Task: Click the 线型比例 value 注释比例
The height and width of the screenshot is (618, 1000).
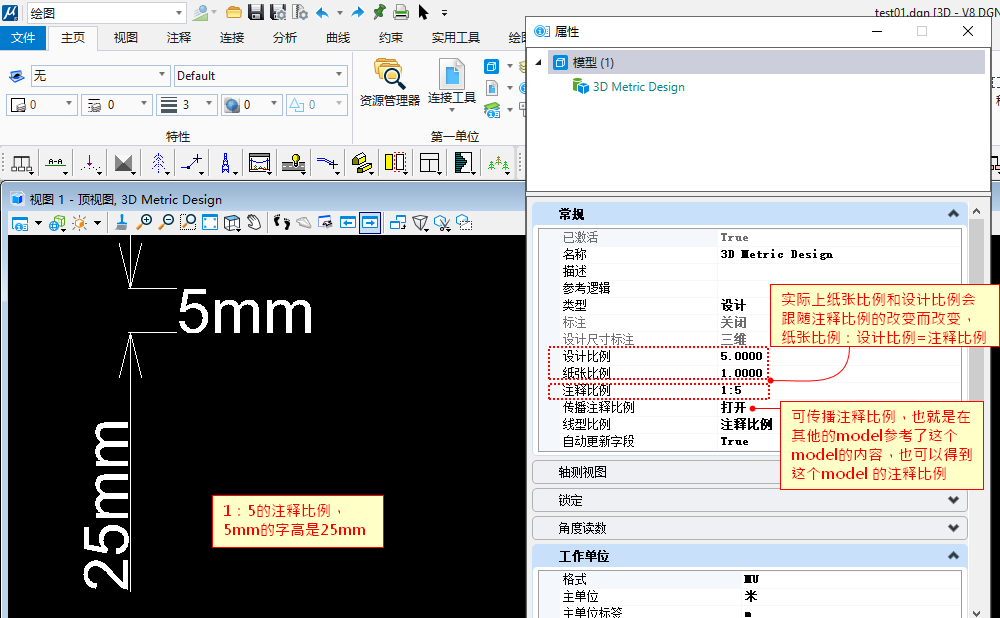Action: (x=746, y=424)
